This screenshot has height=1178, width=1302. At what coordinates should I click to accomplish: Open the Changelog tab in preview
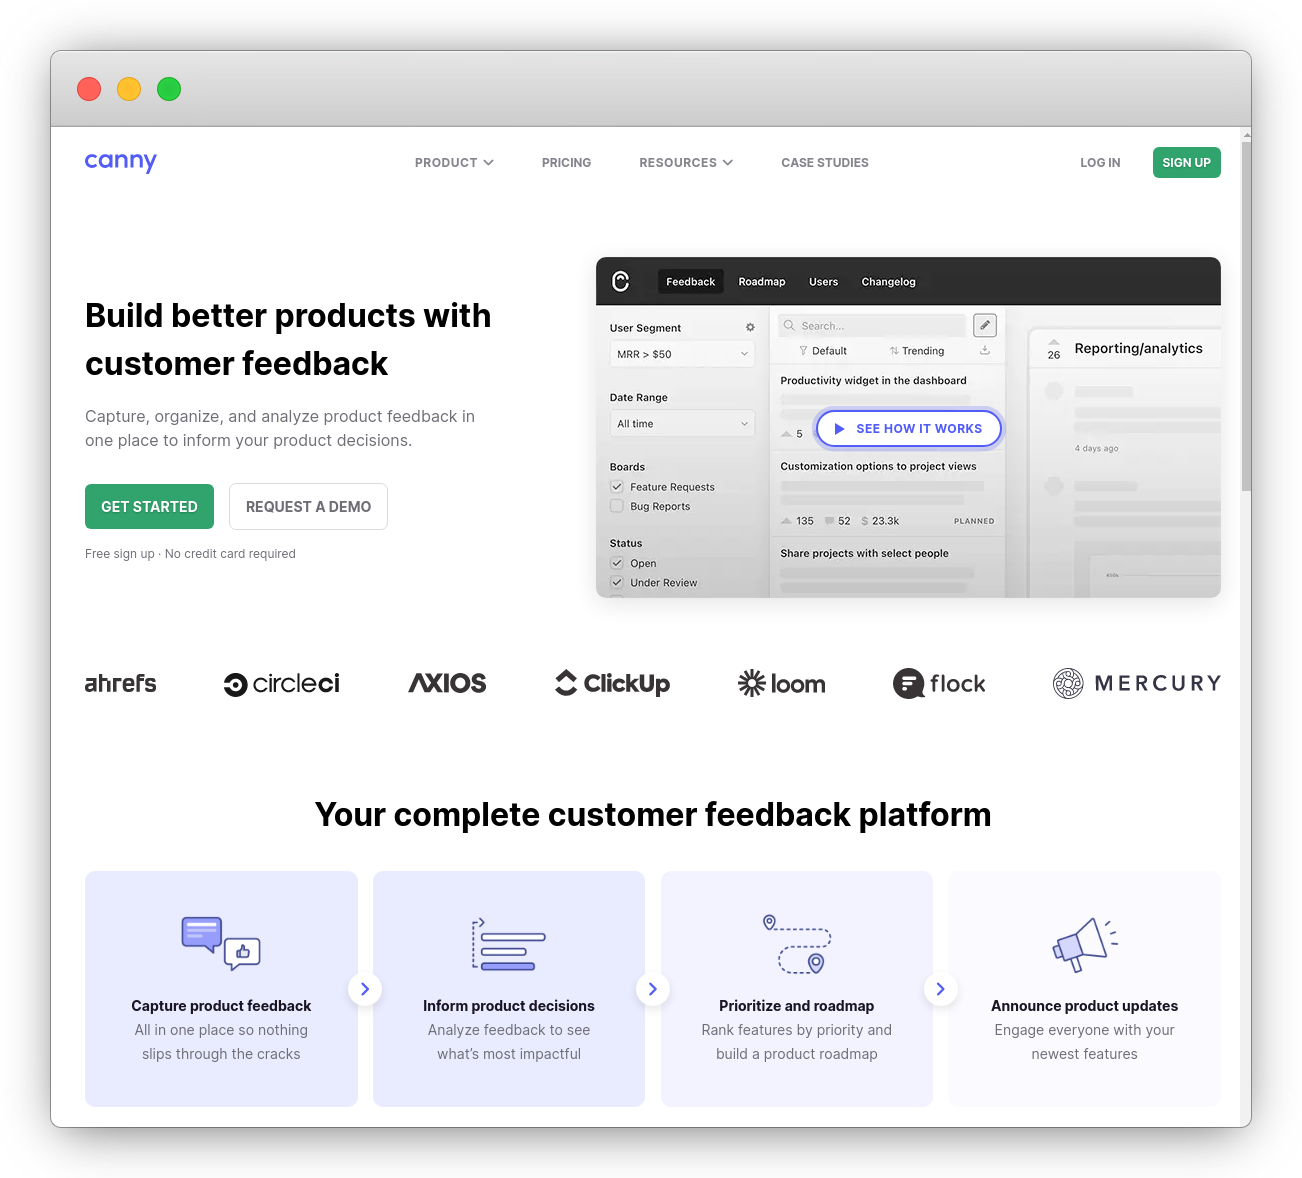point(888,282)
